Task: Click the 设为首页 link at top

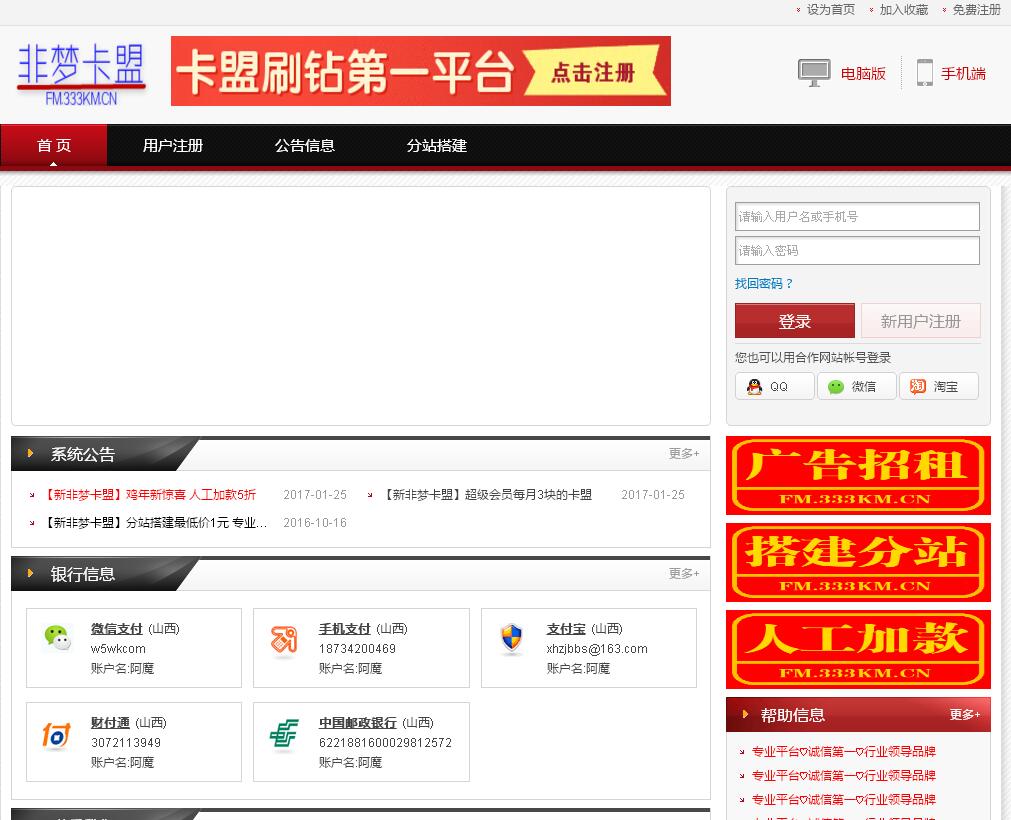Action: (830, 10)
